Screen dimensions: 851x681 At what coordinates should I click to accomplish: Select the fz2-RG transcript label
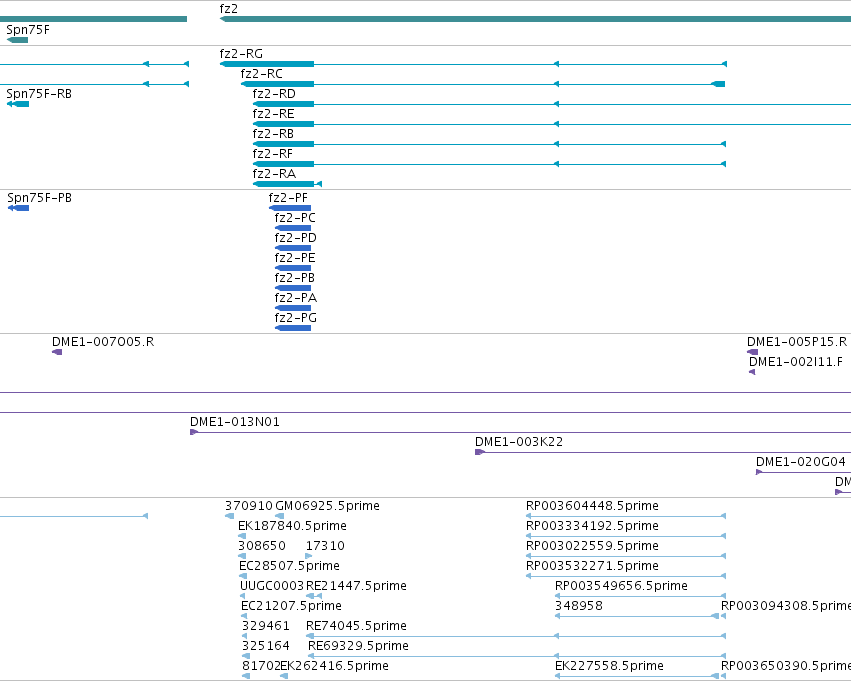tap(241, 54)
